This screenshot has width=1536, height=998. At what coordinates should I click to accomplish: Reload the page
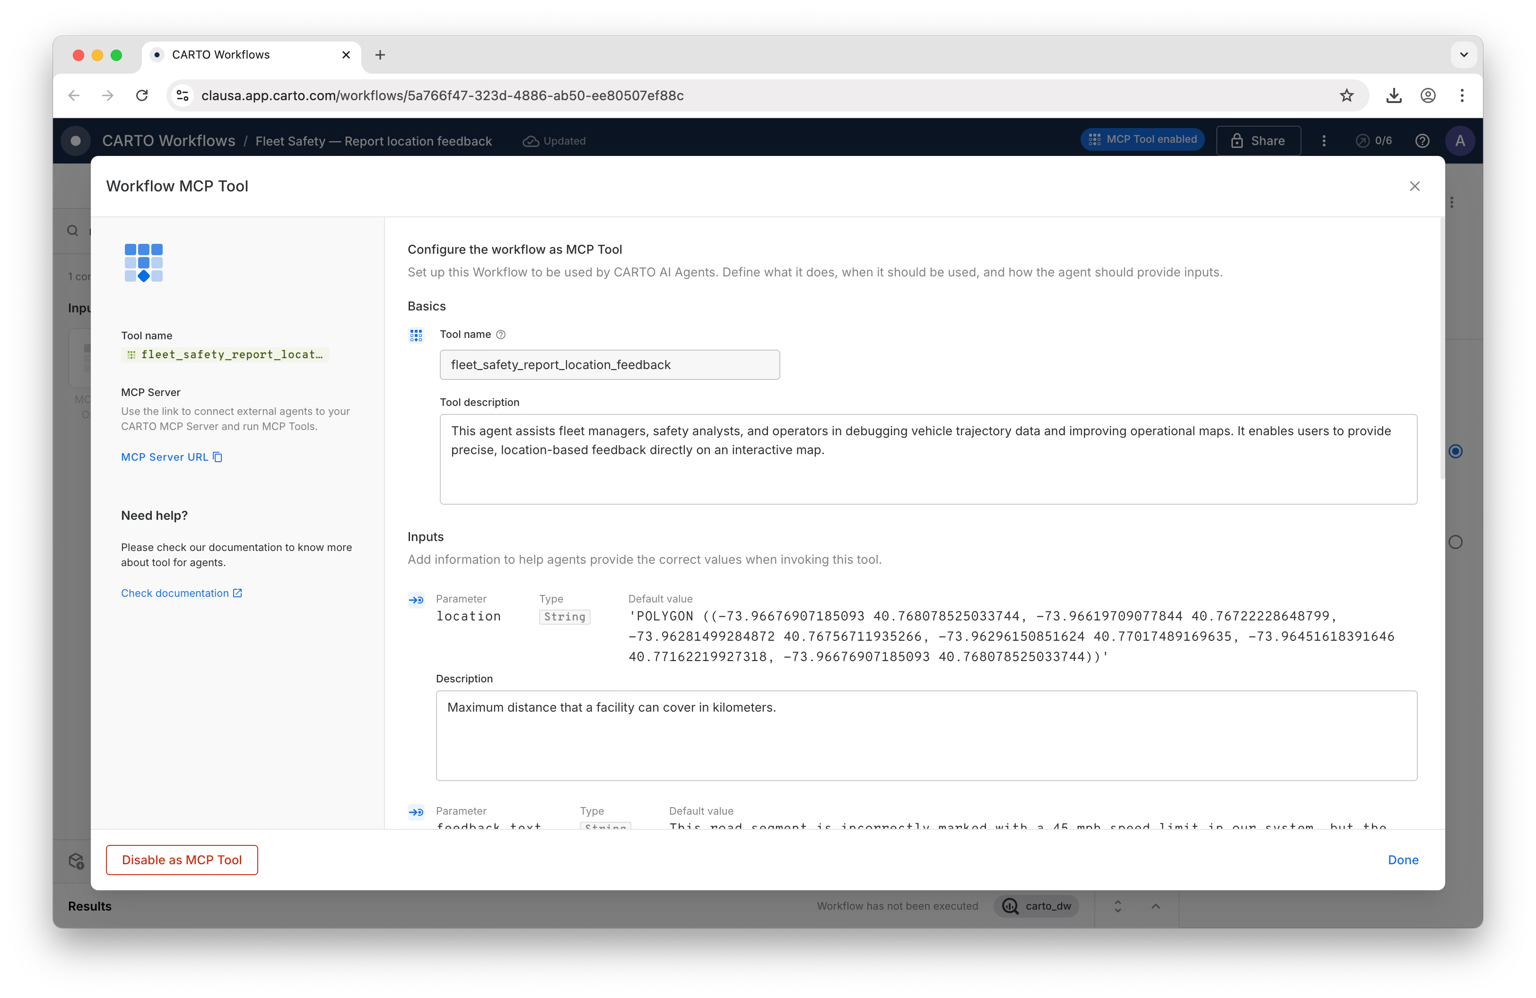pos(142,96)
